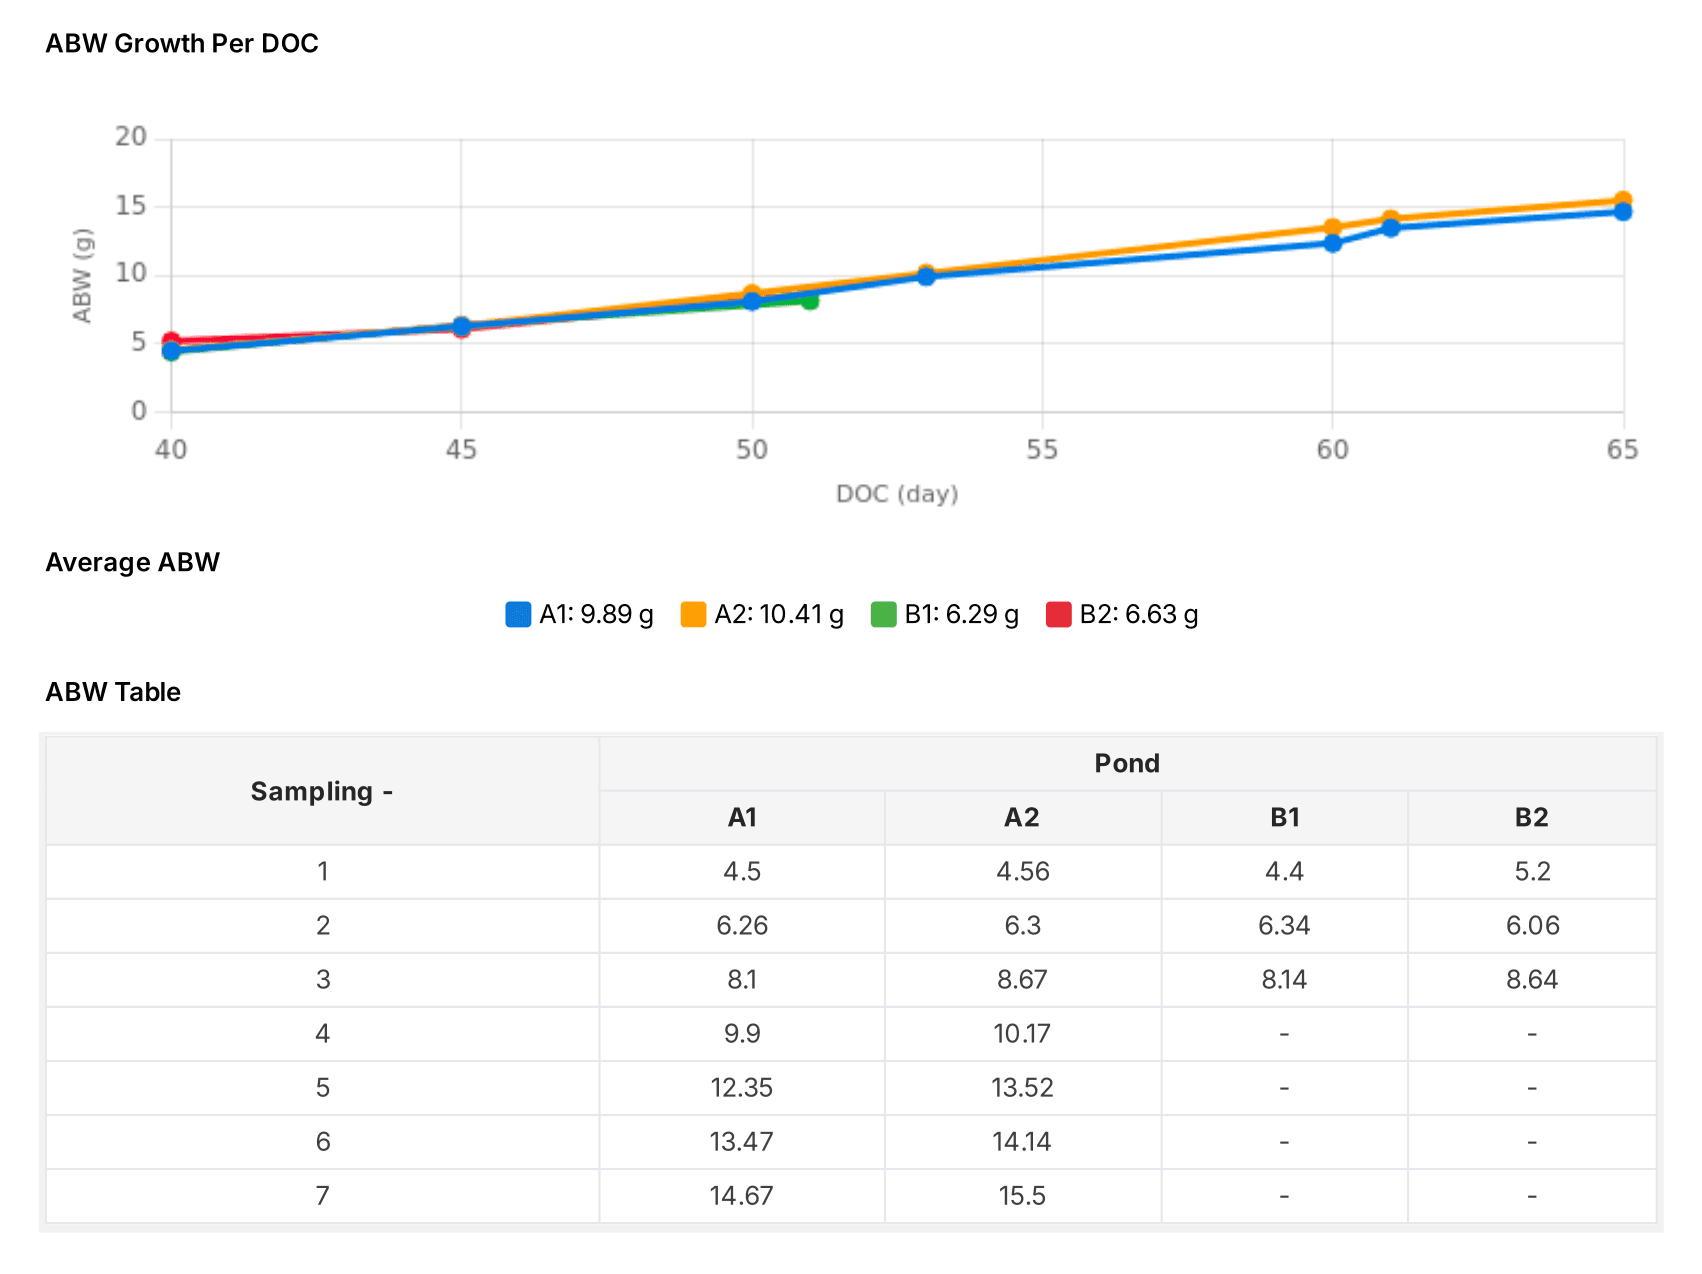Toggle the green B1 legend square
Image resolution: width=1702 pixels, height=1274 pixels.
883,614
